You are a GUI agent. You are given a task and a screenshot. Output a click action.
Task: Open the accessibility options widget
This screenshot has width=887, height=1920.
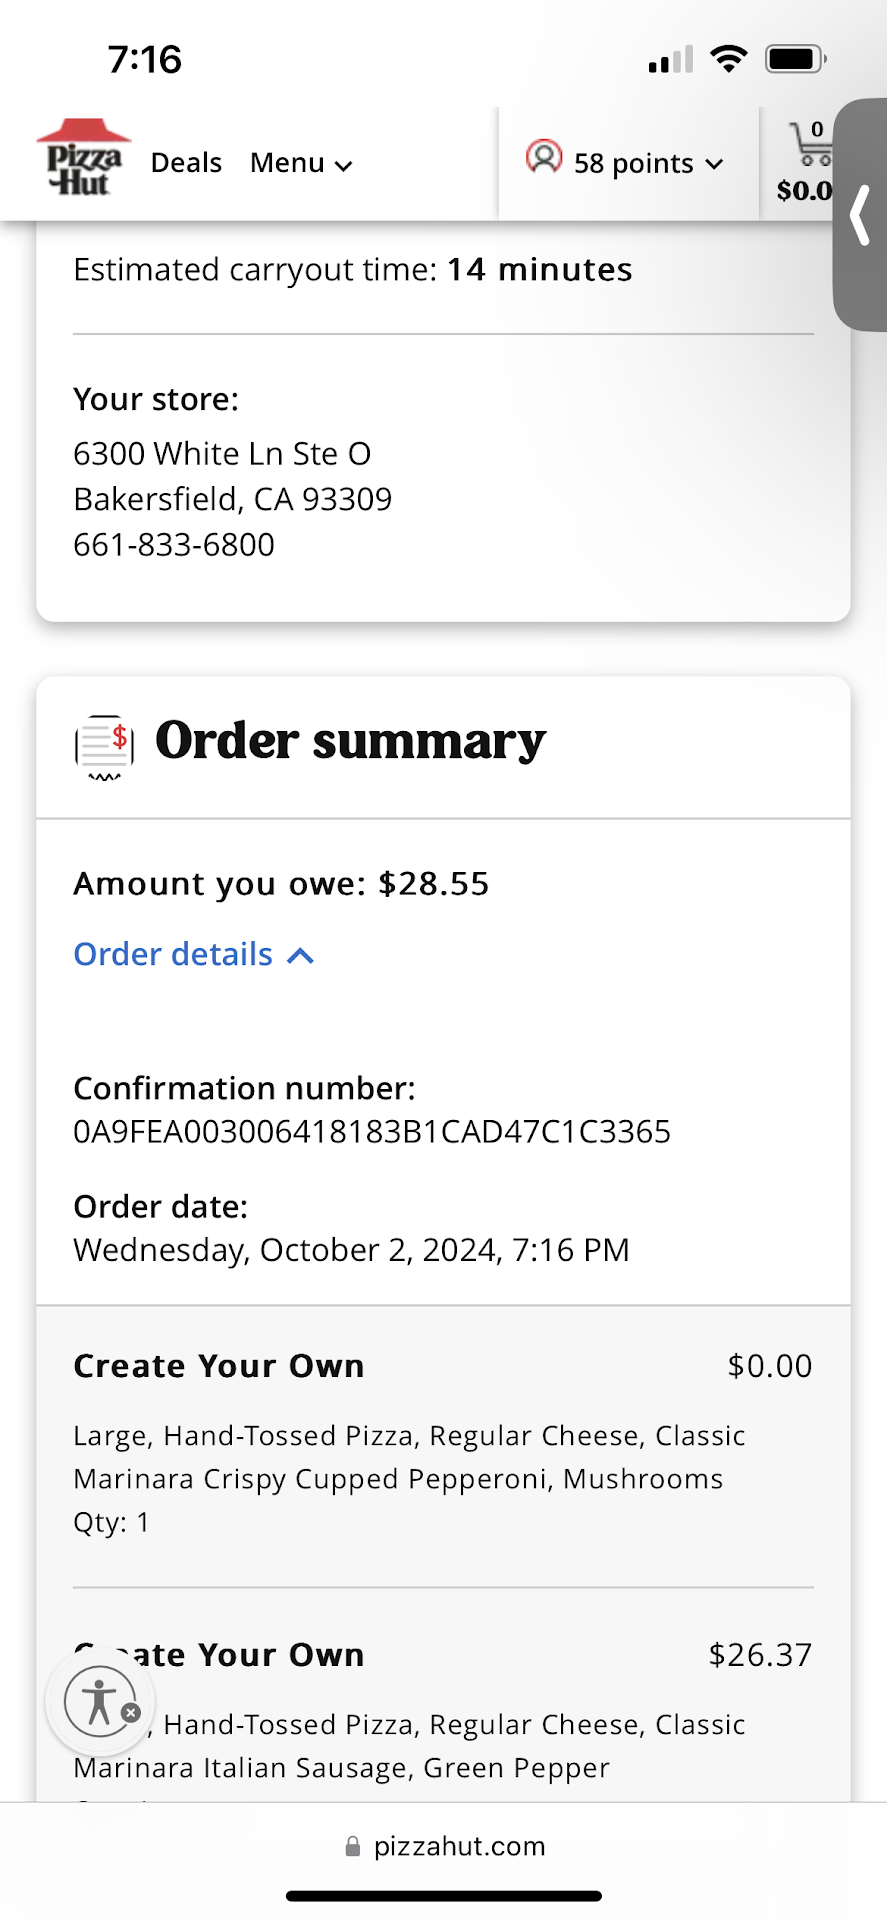tap(98, 1700)
